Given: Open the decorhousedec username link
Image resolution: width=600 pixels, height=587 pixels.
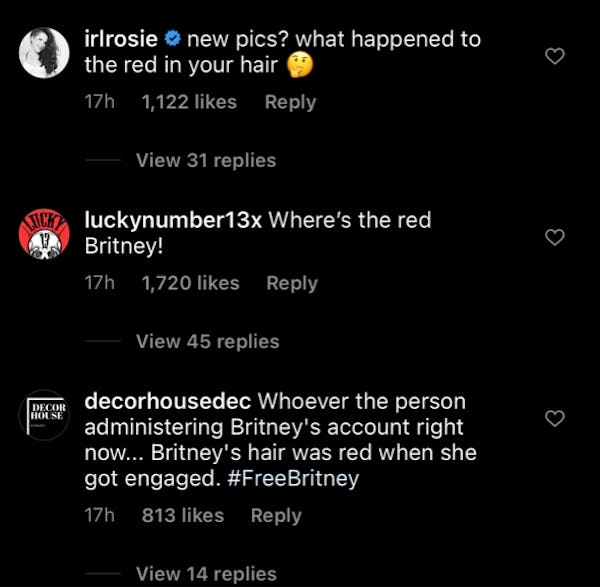Looking at the screenshot, I should coord(168,401).
